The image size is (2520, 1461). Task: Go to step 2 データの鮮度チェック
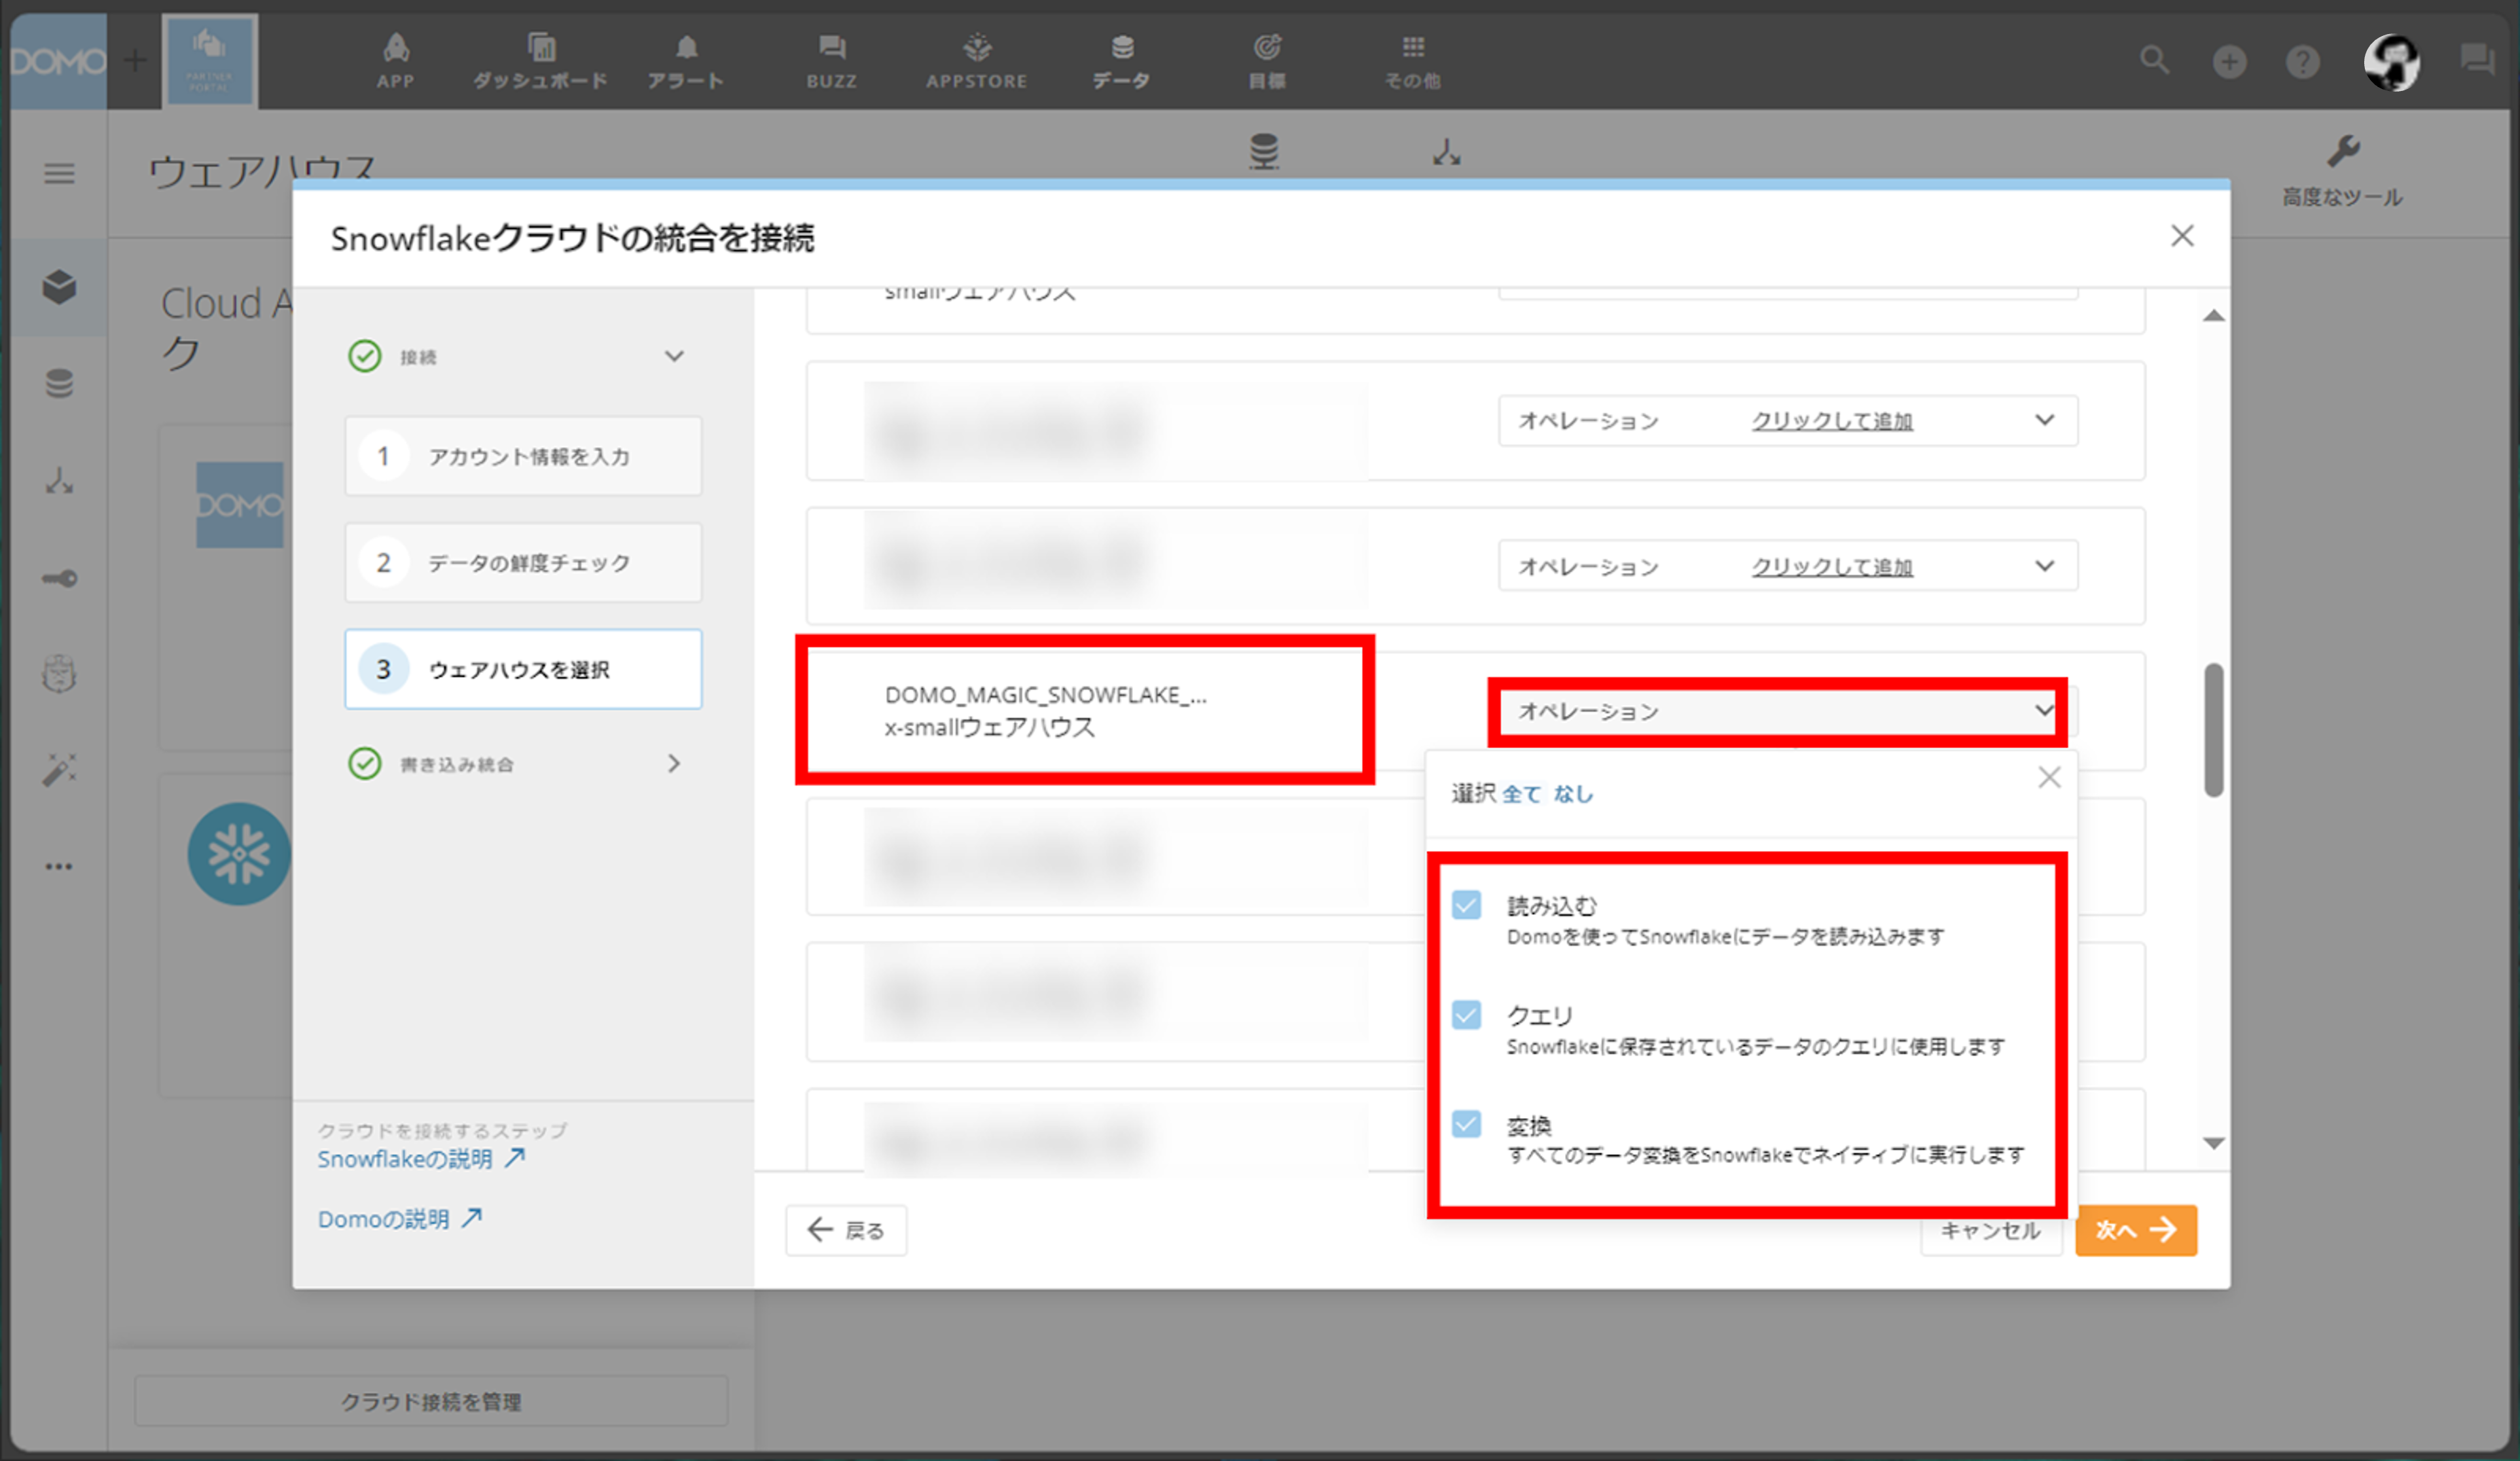[523, 563]
